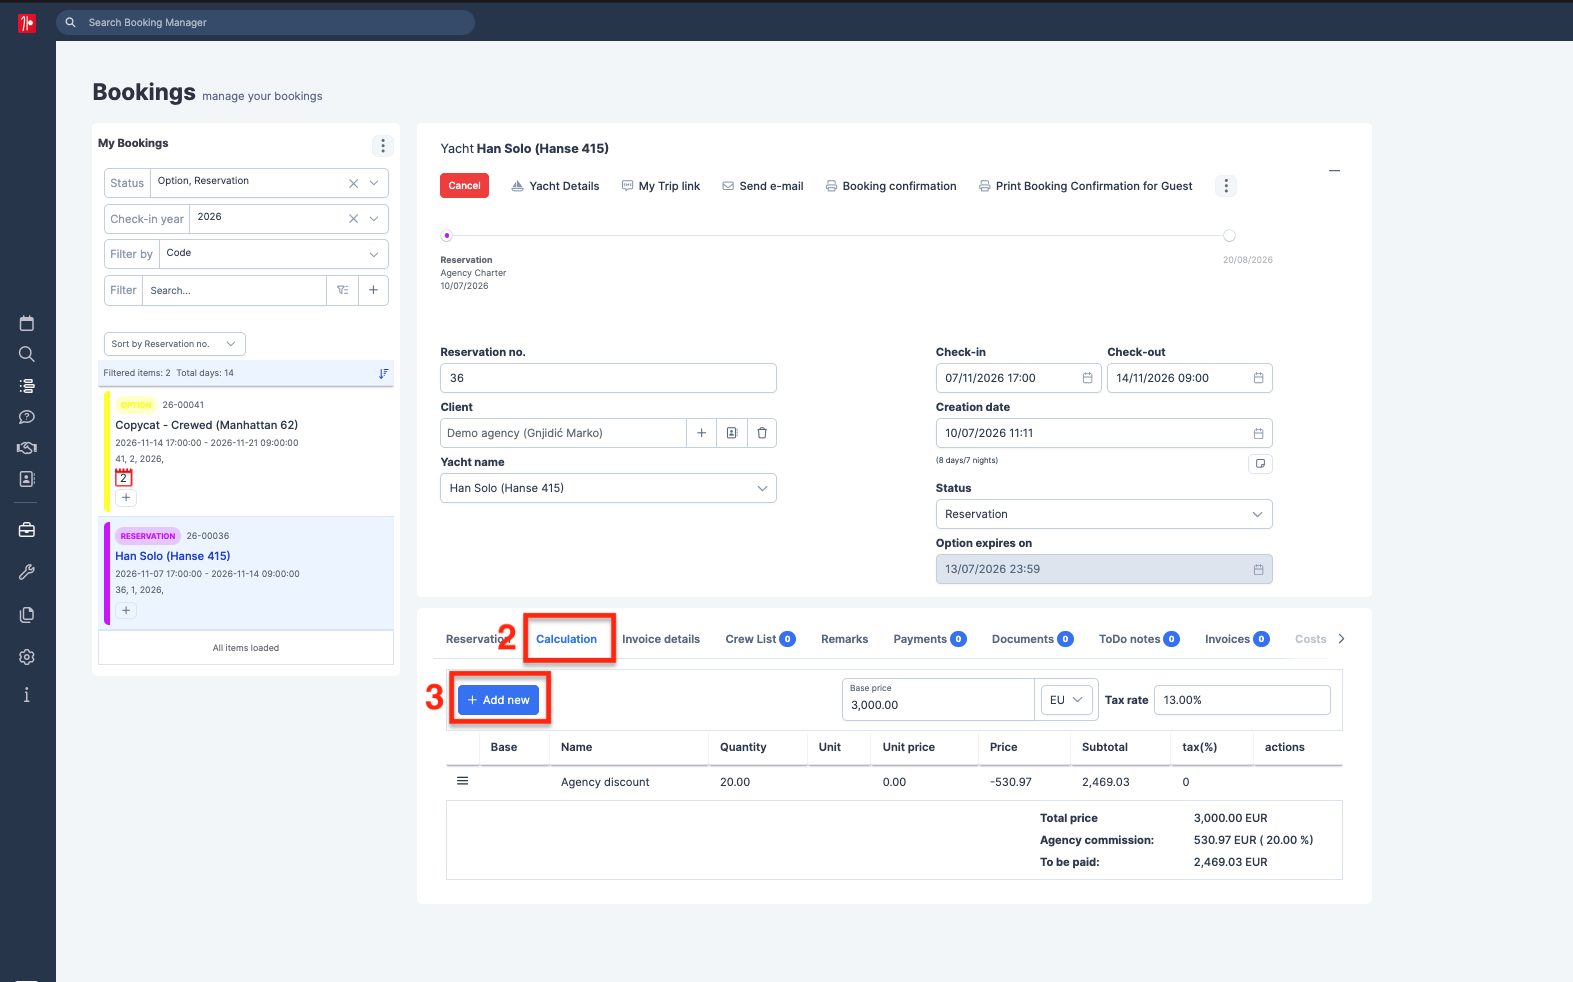This screenshot has height=982, width=1573.
Task: Add a new client with the plus icon
Action: (x=702, y=433)
